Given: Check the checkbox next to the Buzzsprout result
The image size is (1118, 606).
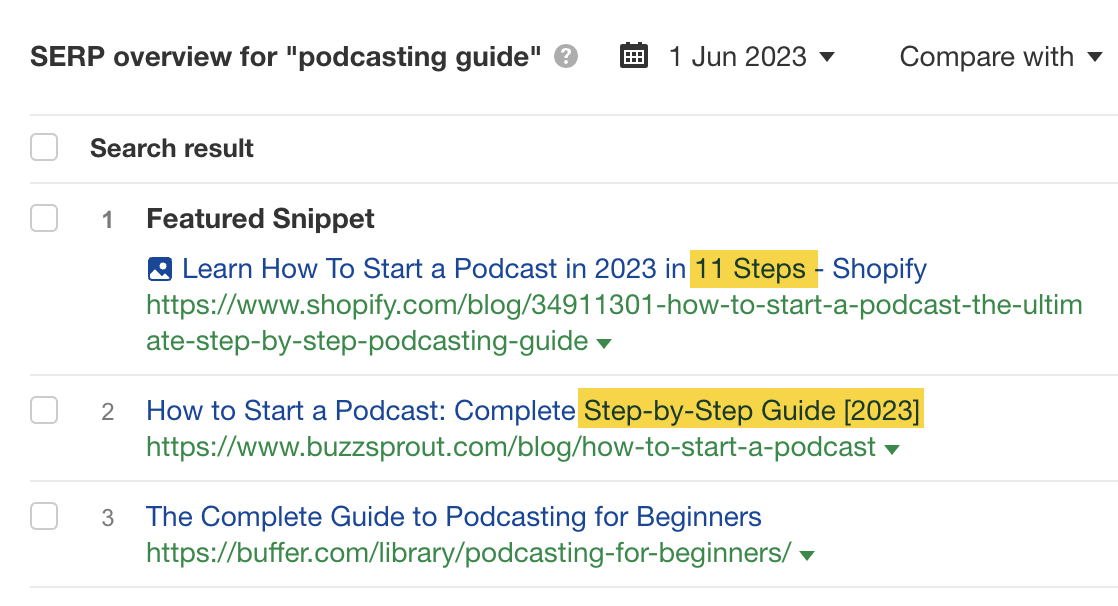Looking at the screenshot, I should (x=44, y=411).
